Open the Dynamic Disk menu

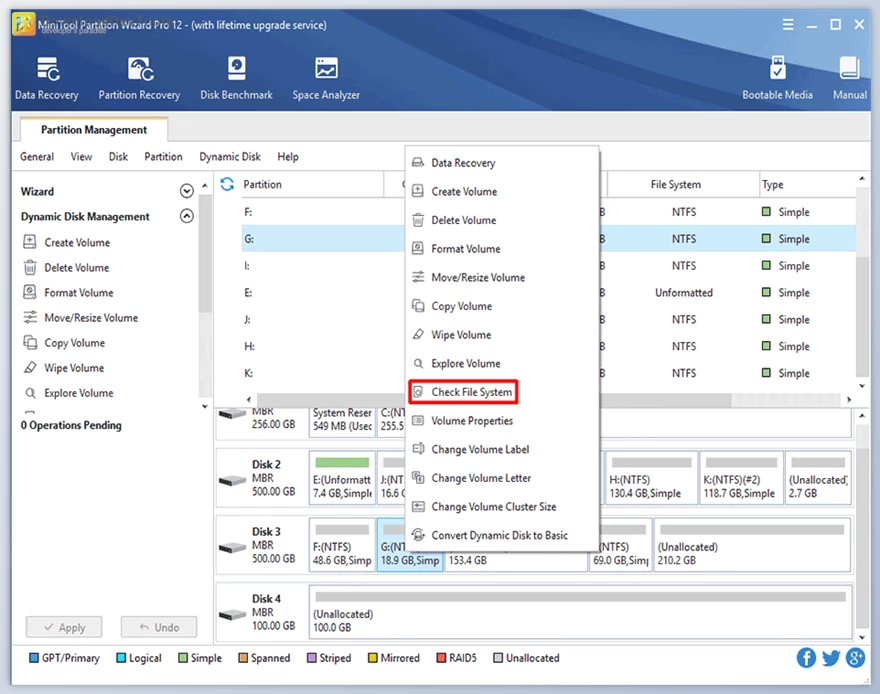[x=230, y=157]
